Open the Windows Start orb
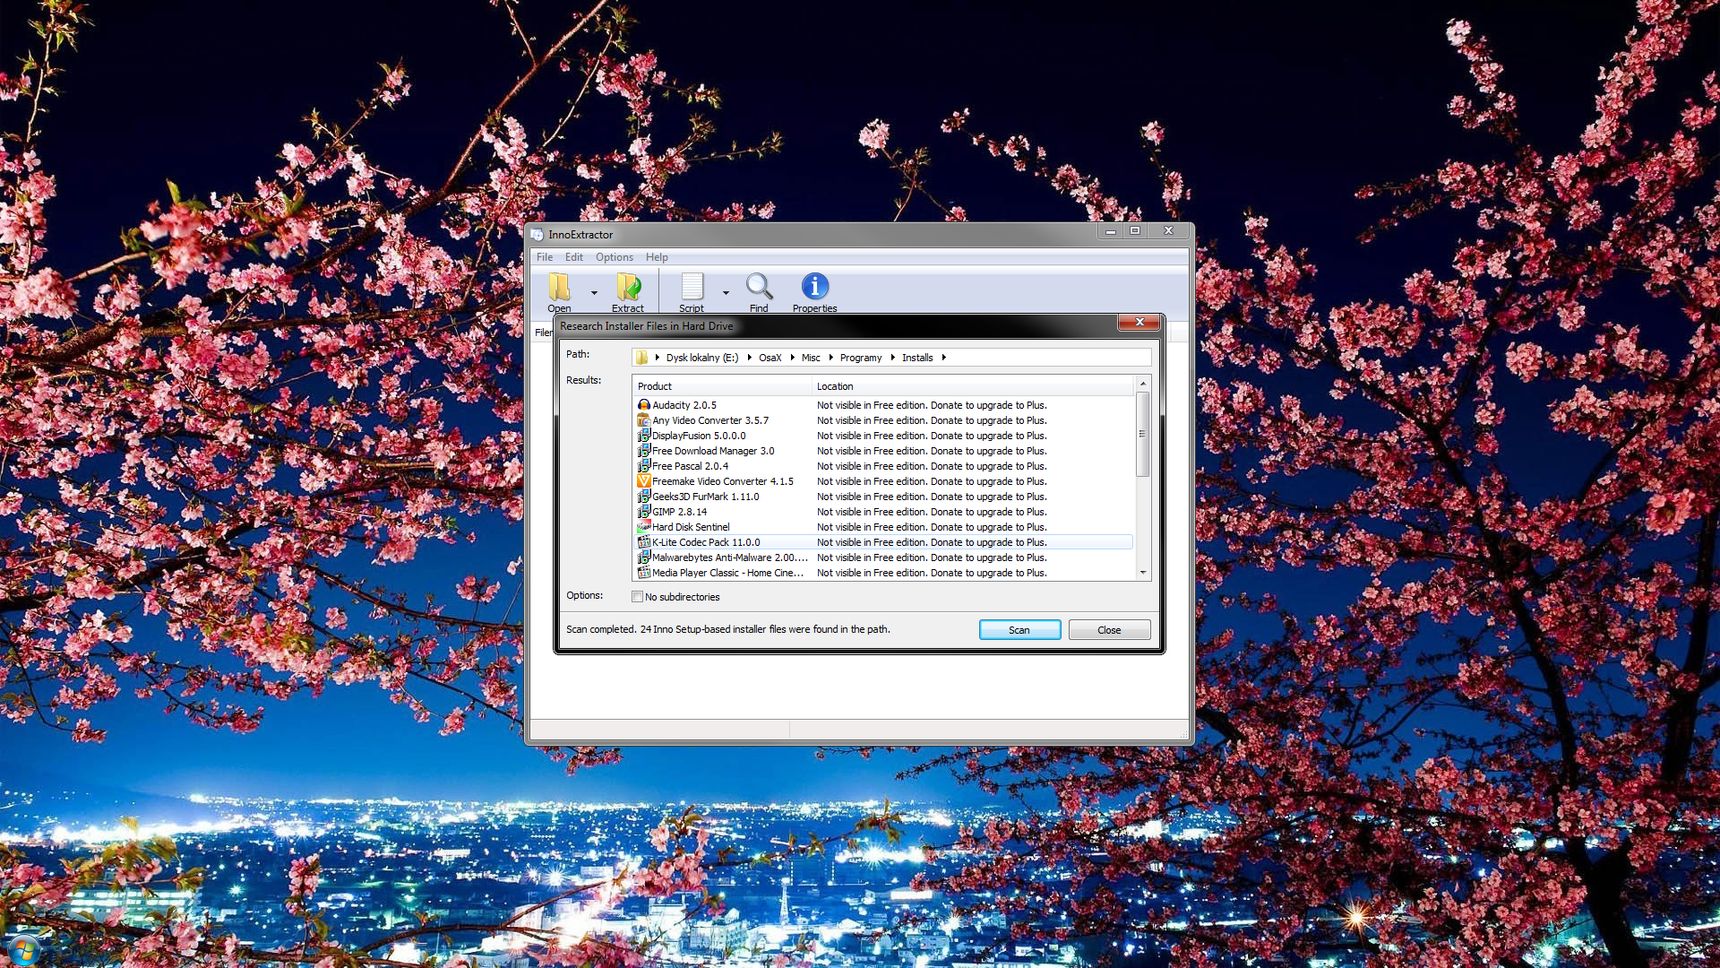1720x968 pixels. [22, 950]
